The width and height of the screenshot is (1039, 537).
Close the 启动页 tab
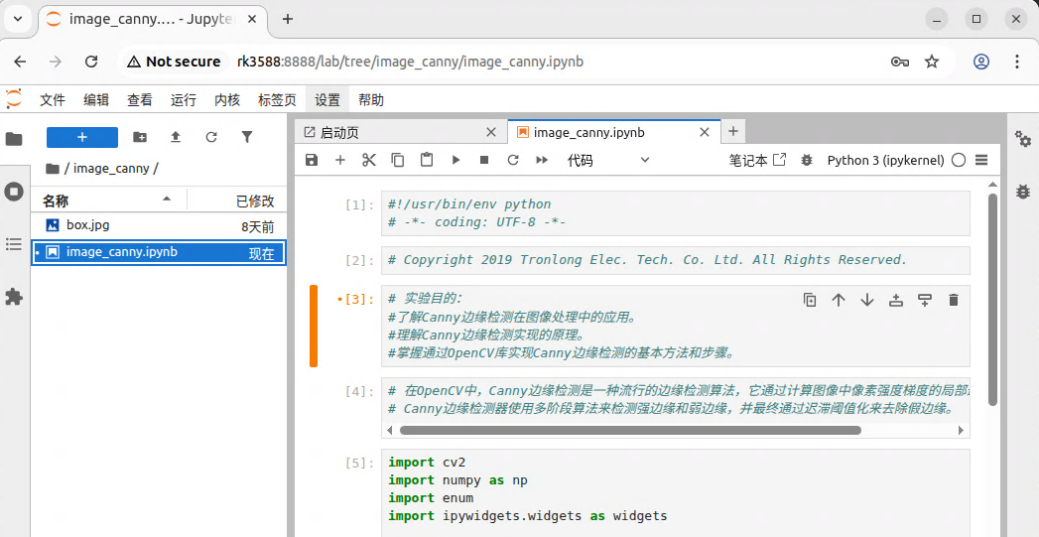pos(491,133)
